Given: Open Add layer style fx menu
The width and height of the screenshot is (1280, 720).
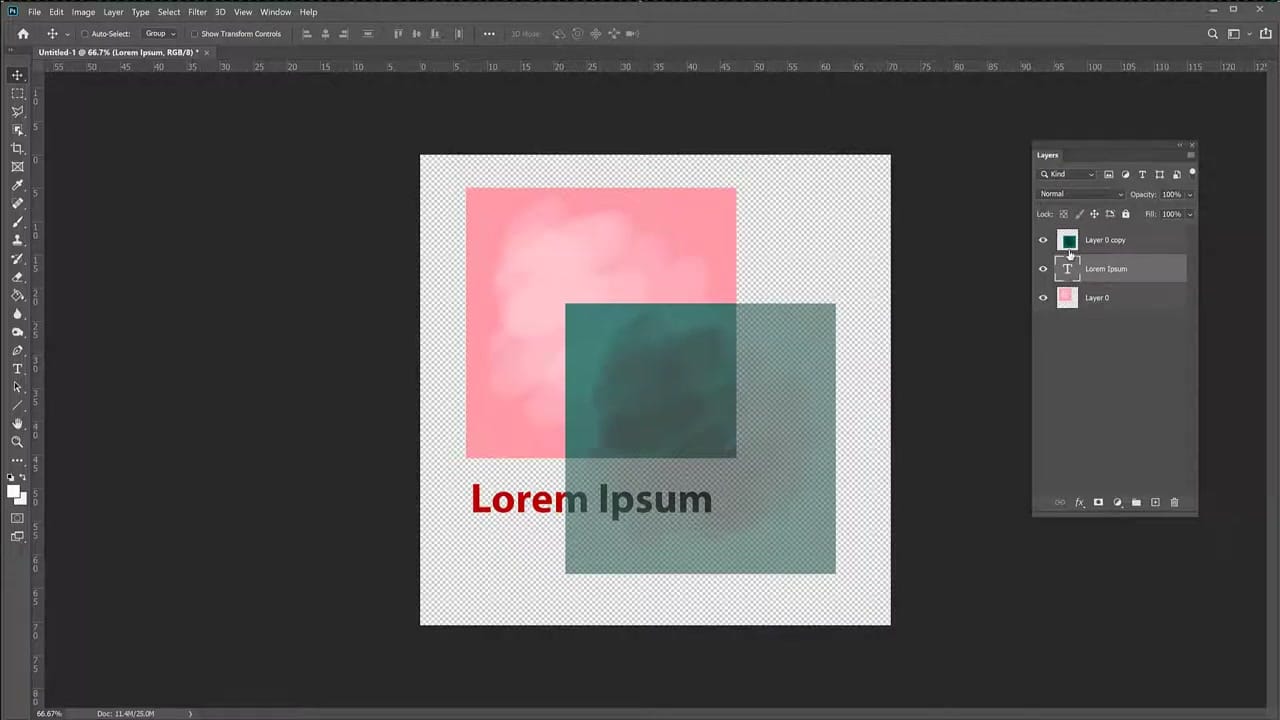Looking at the screenshot, I should pyautogui.click(x=1078, y=502).
